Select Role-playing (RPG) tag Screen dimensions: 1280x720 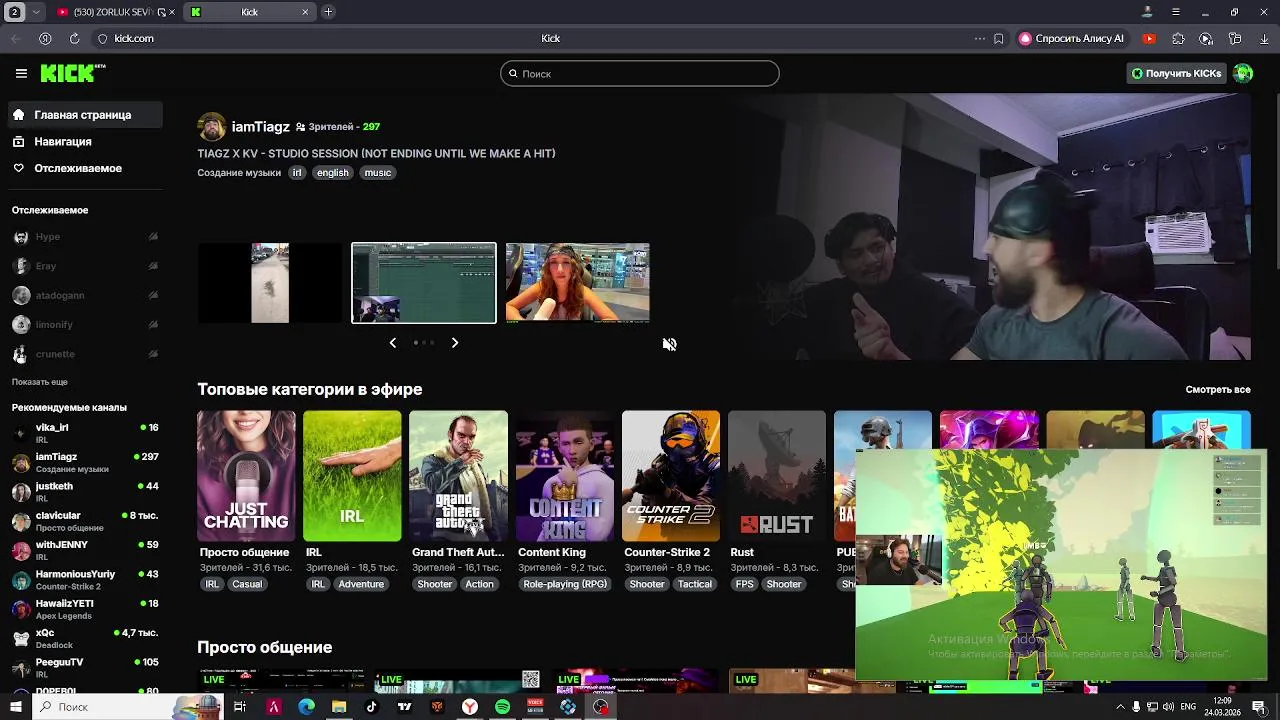coord(565,584)
